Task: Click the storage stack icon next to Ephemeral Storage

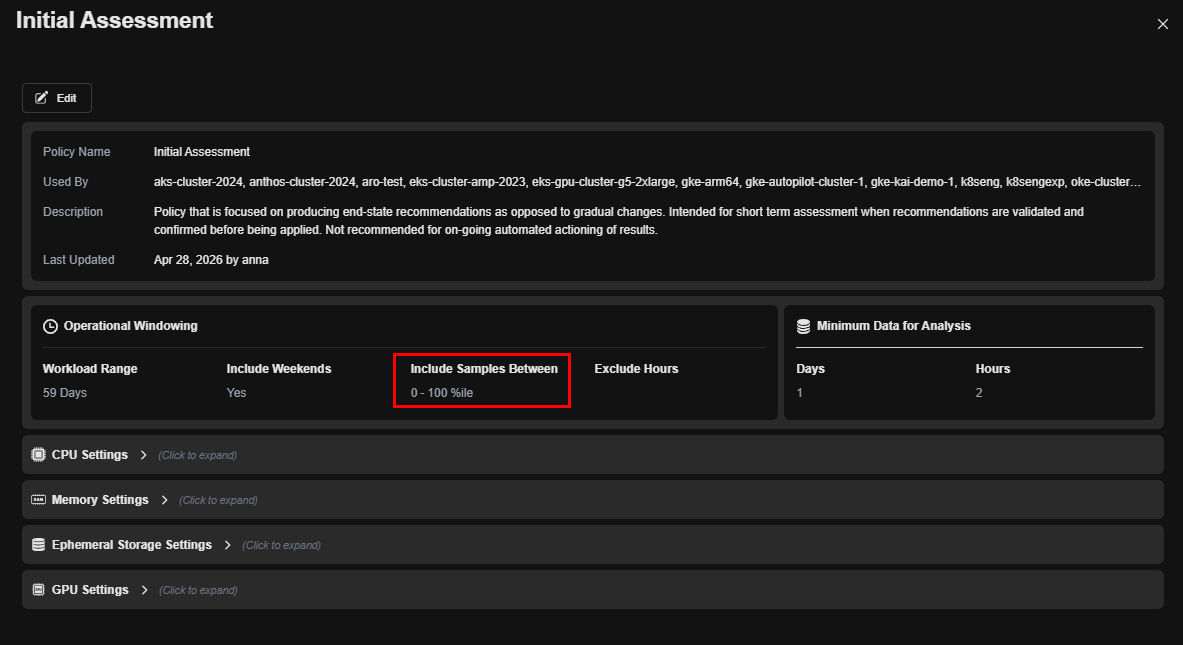Action: [x=38, y=545]
